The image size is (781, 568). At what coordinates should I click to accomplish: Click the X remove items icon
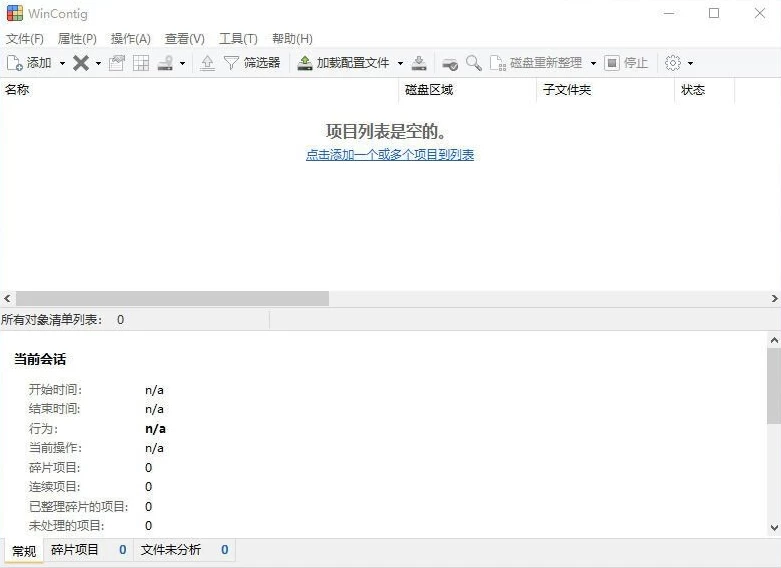[81, 63]
